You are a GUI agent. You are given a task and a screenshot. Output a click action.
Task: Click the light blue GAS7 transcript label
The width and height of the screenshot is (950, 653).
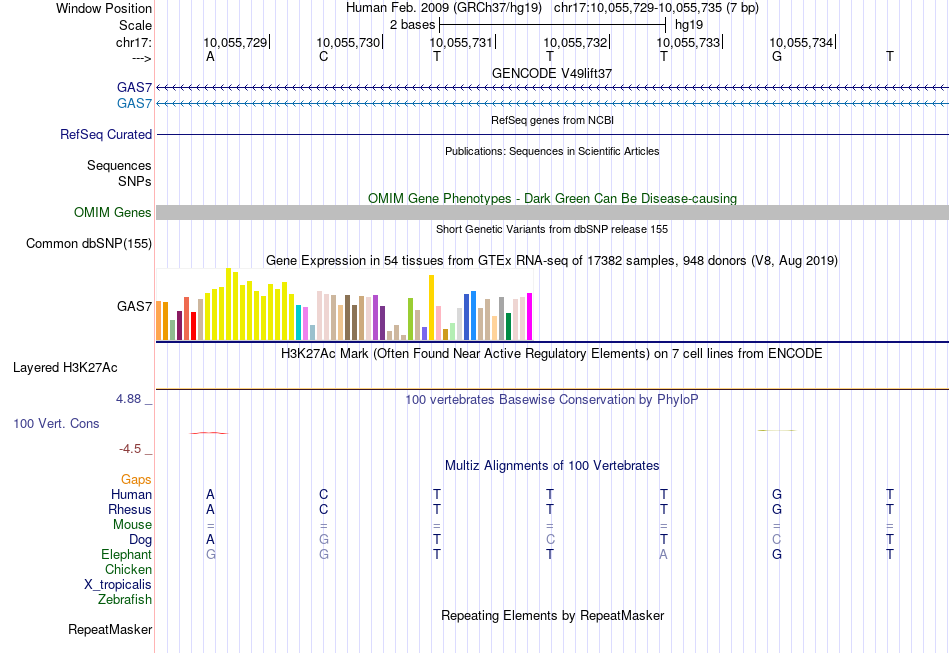(134, 104)
